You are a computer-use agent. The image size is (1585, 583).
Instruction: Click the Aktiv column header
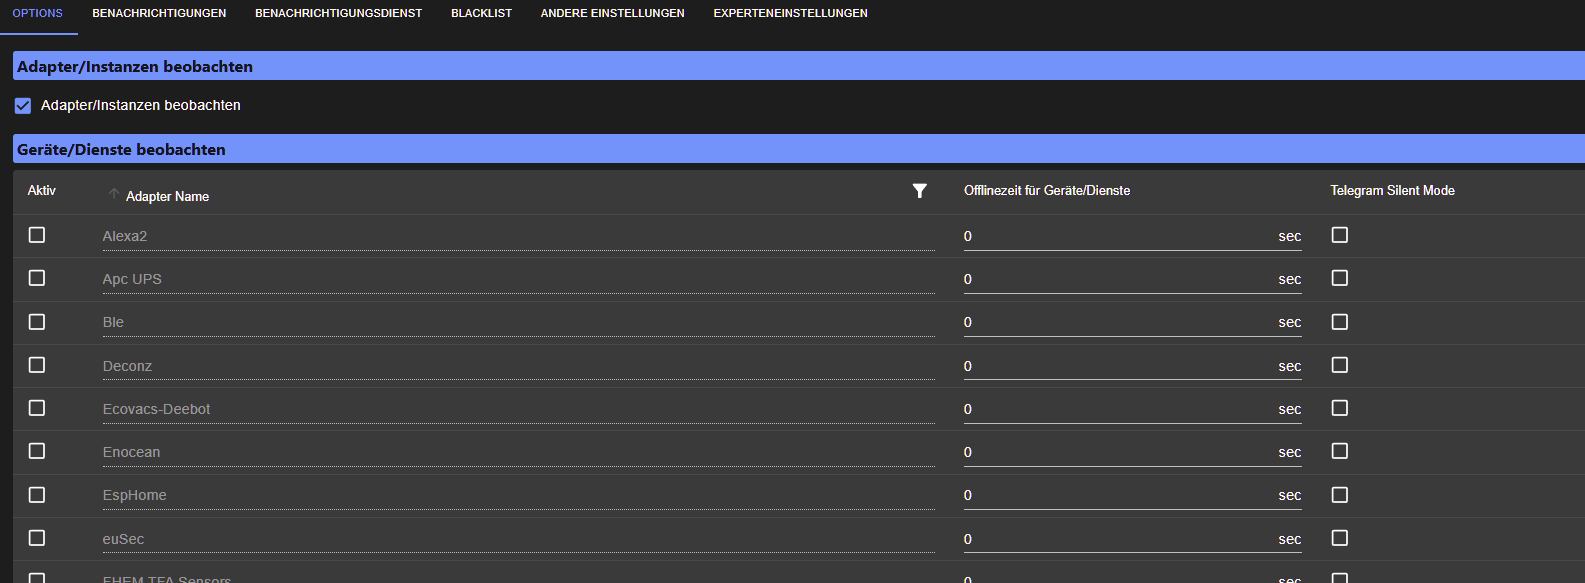tap(42, 190)
